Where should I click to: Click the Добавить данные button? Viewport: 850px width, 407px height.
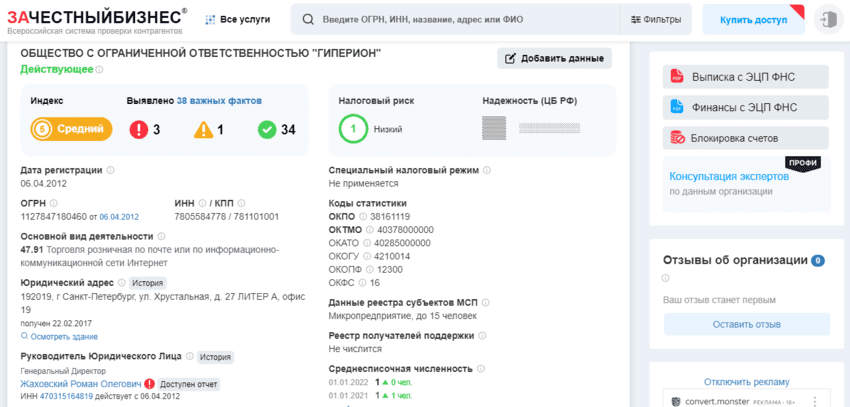554,59
